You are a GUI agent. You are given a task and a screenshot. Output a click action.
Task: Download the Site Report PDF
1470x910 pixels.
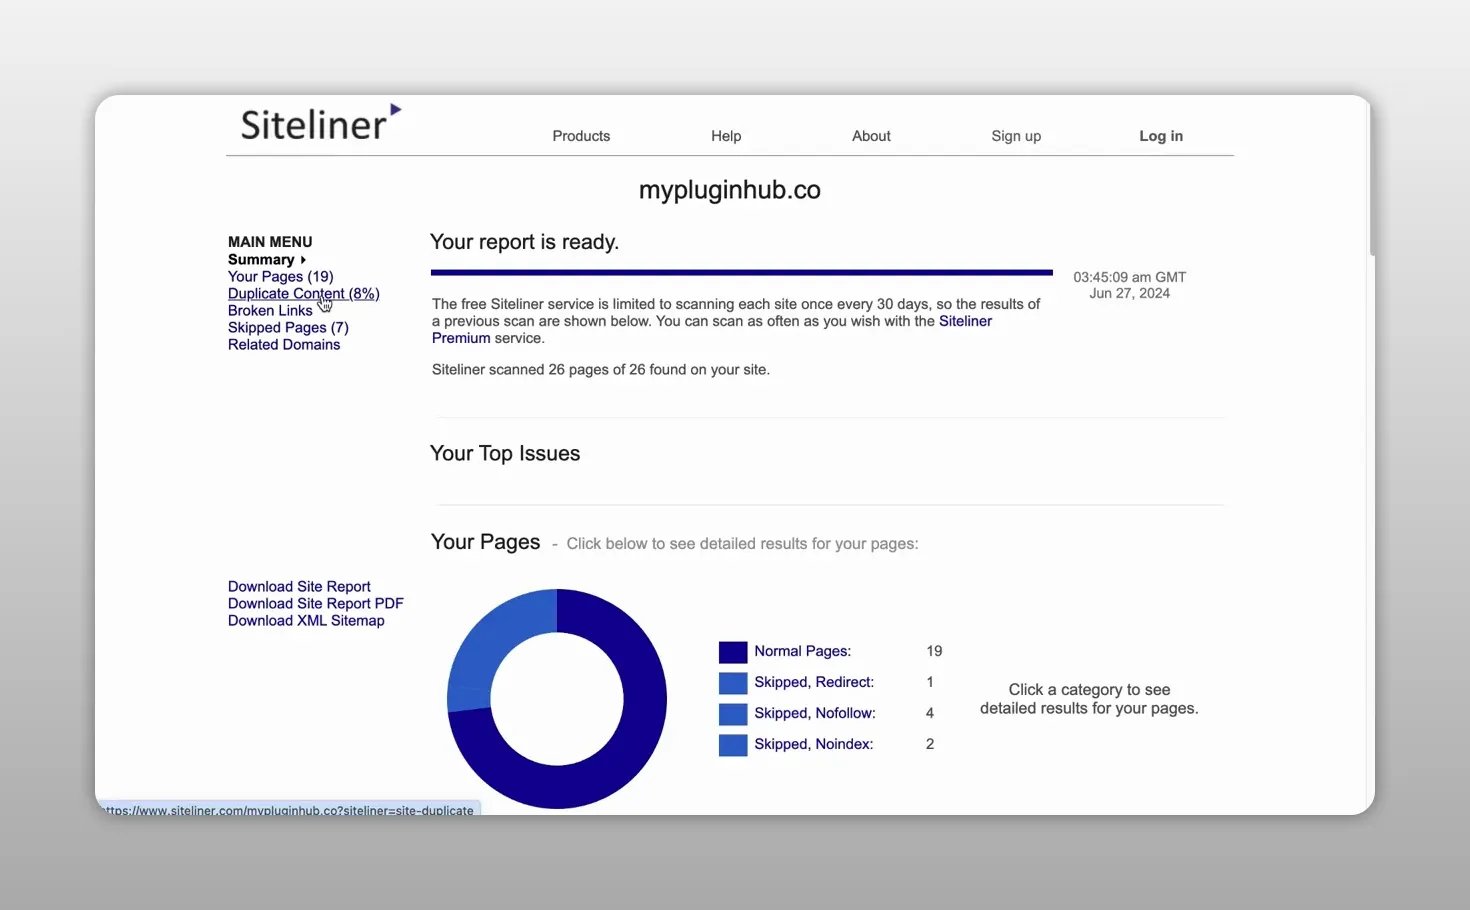(x=316, y=604)
